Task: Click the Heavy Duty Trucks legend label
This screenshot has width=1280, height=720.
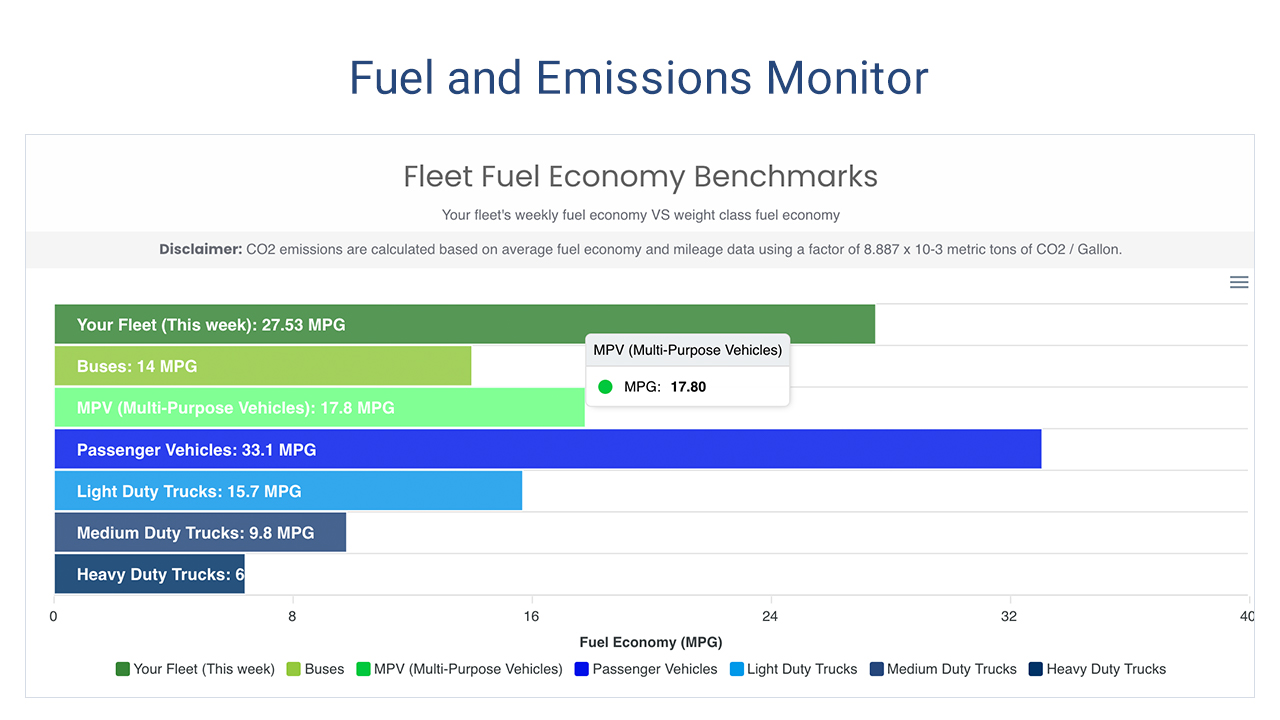Action: [x=1105, y=669]
